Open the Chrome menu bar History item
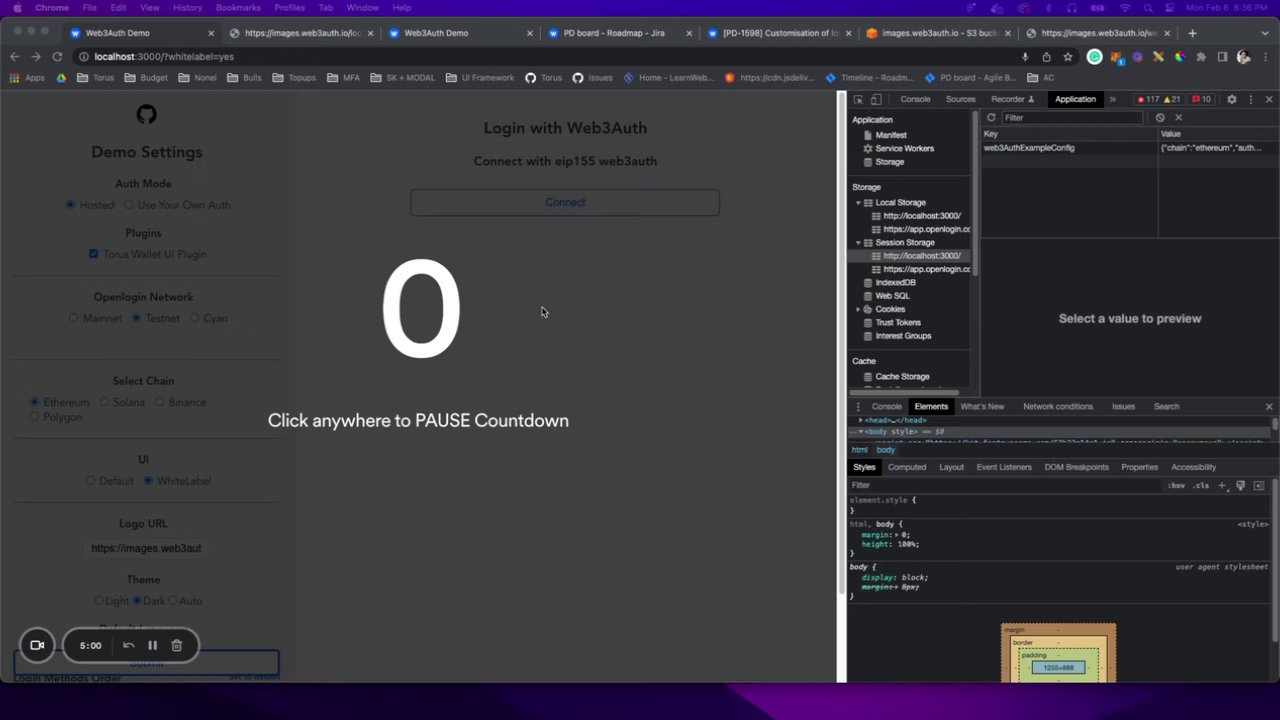The image size is (1280, 720). [187, 8]
